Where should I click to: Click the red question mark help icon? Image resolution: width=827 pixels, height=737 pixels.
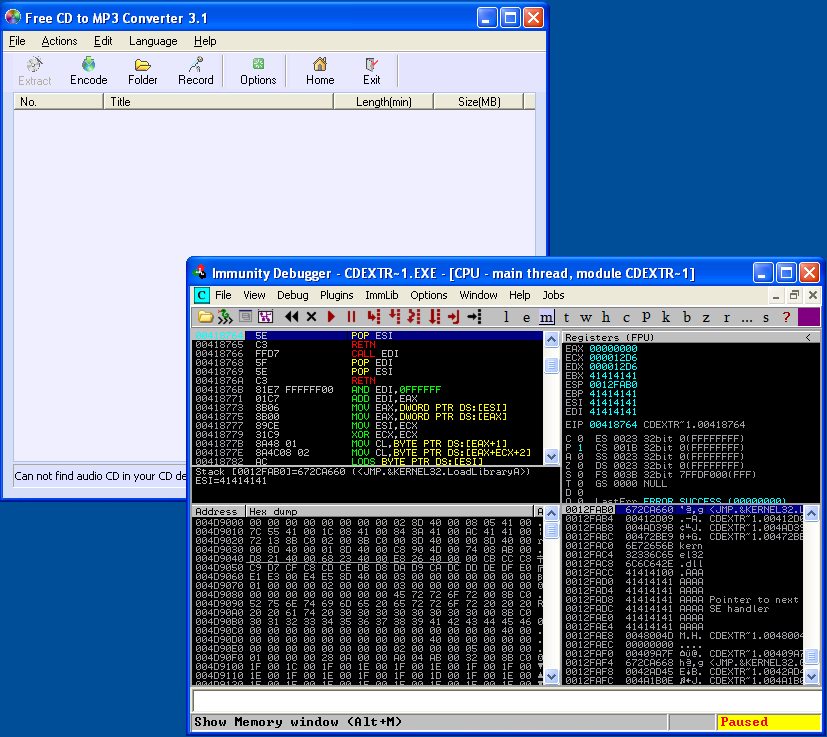tap(786, 317)
